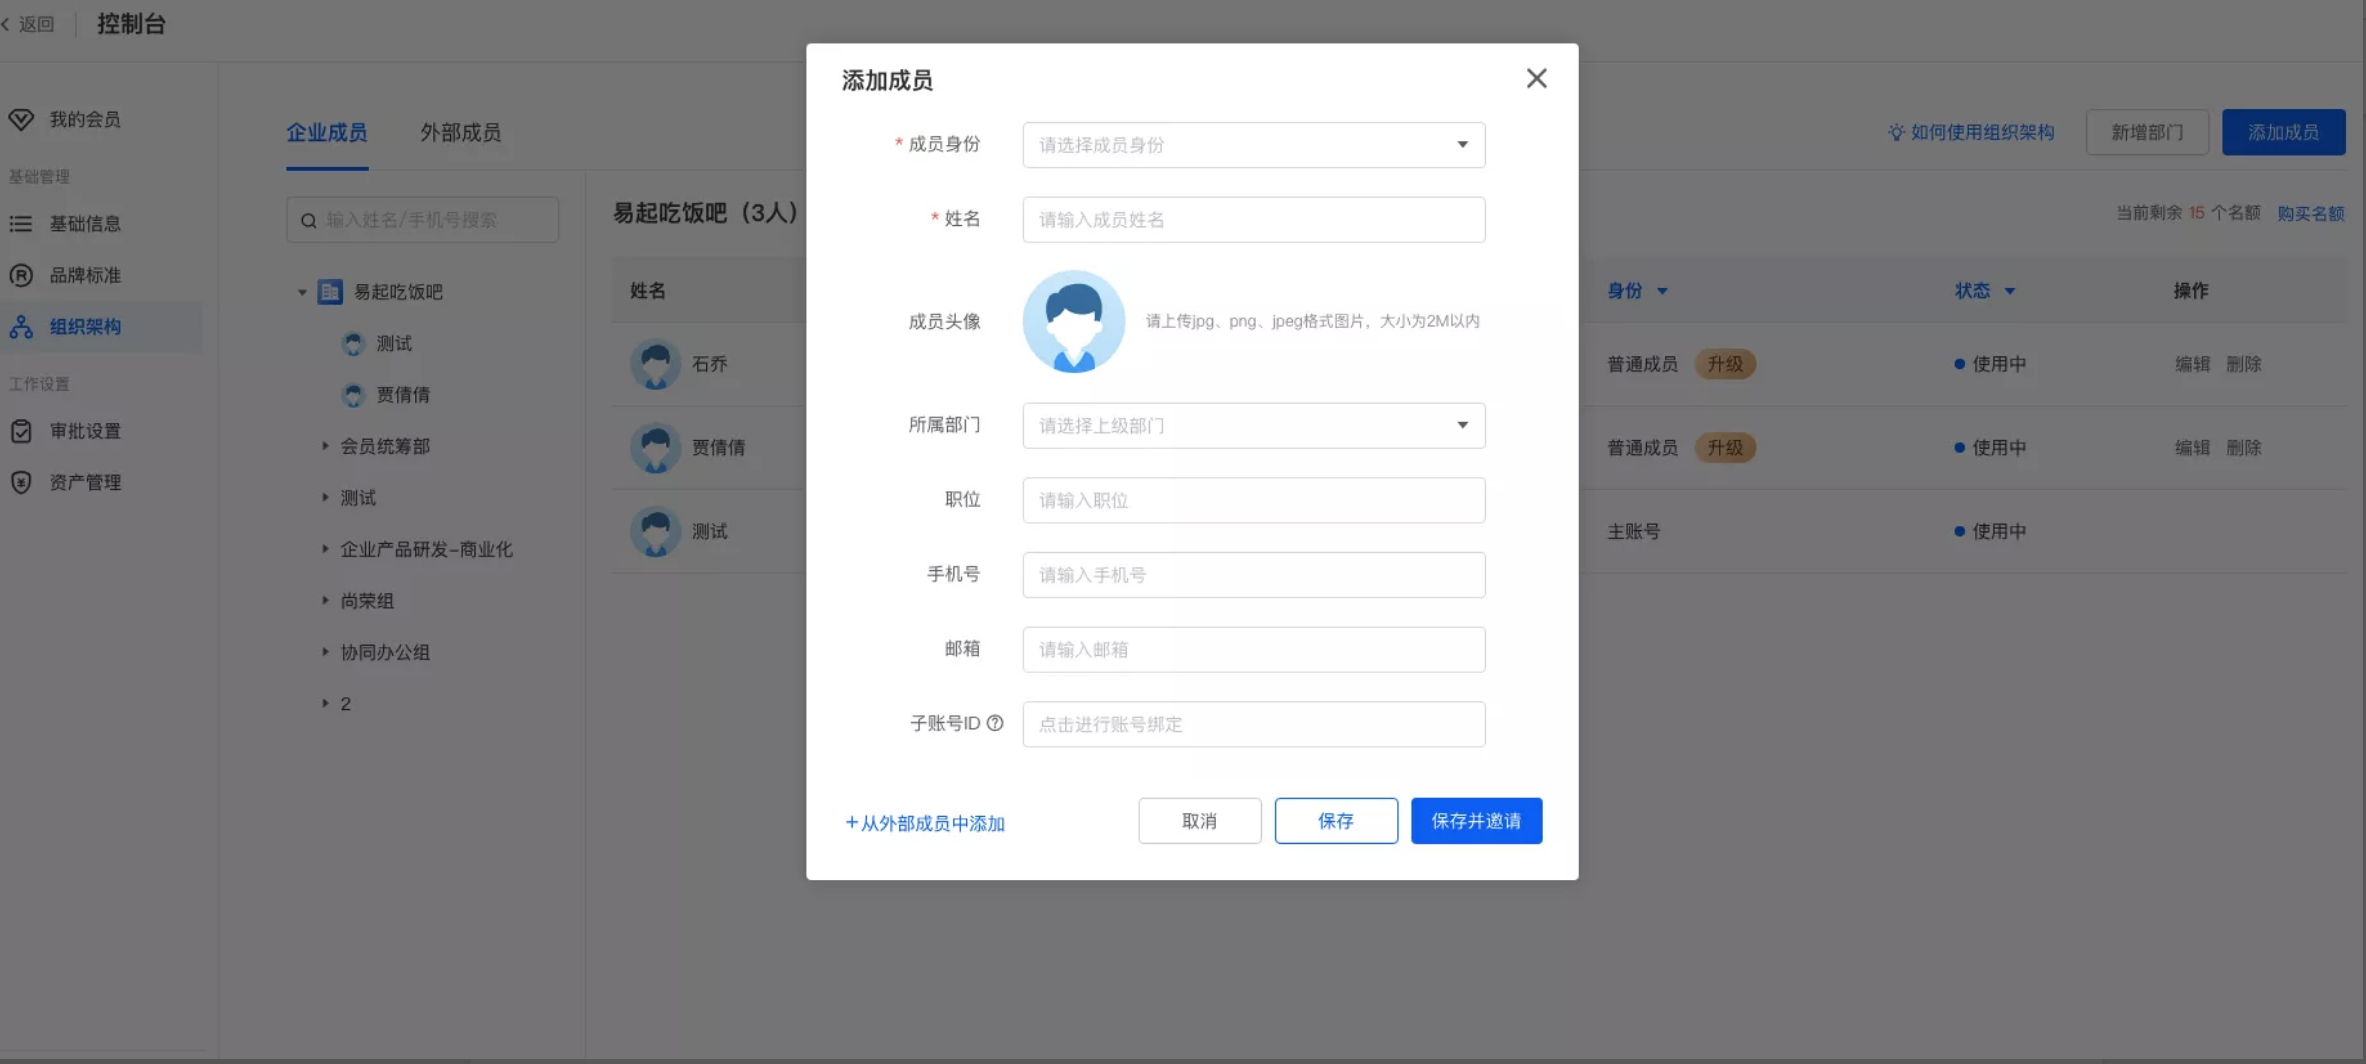Click the 主账号 cell text
2366x1064 pixels.
tap(1634, 532)
